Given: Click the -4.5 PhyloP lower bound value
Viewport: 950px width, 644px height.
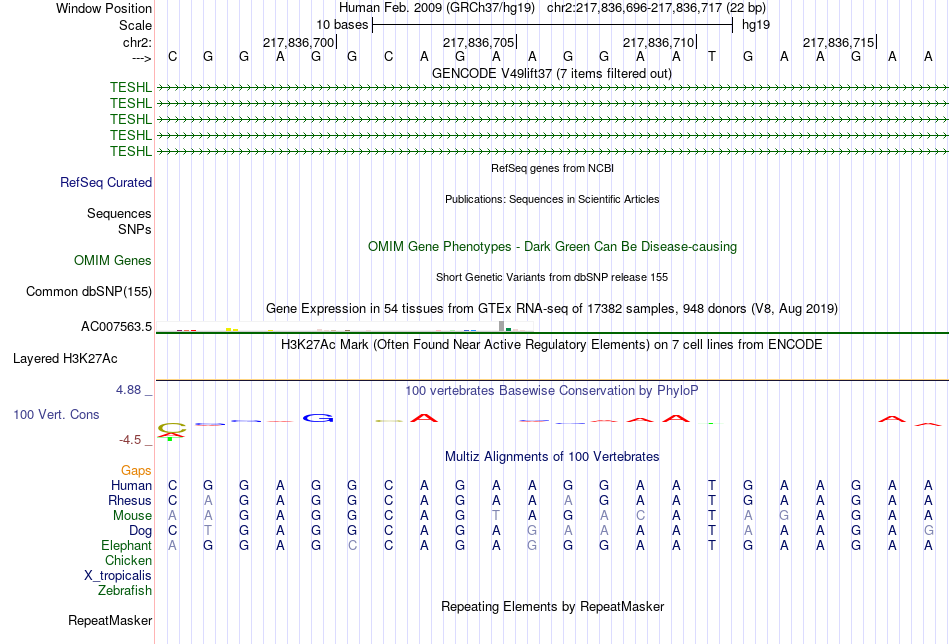Looking at the screenshot, I should click(130, 440).
